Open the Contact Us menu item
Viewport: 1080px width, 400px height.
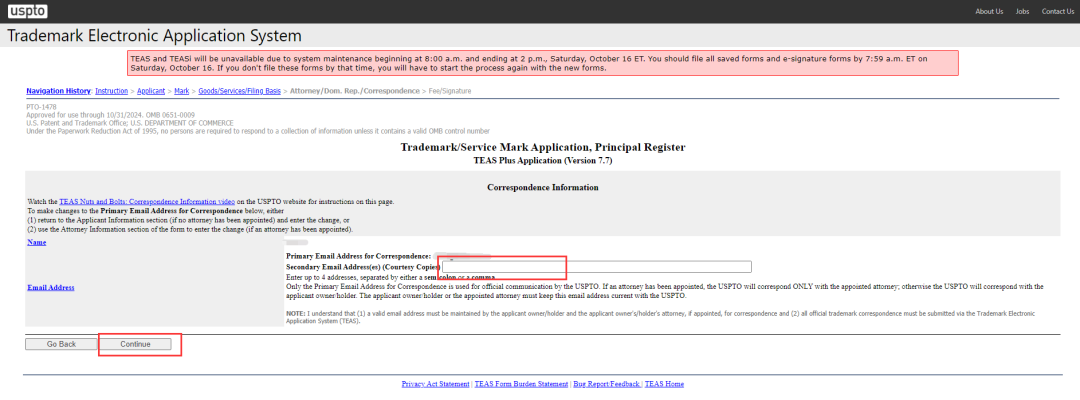[1057, 12]
